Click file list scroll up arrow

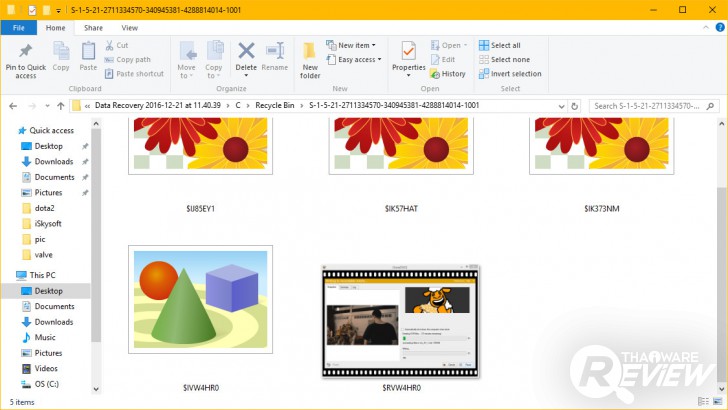pyautogui.click(x=722, y=124)
